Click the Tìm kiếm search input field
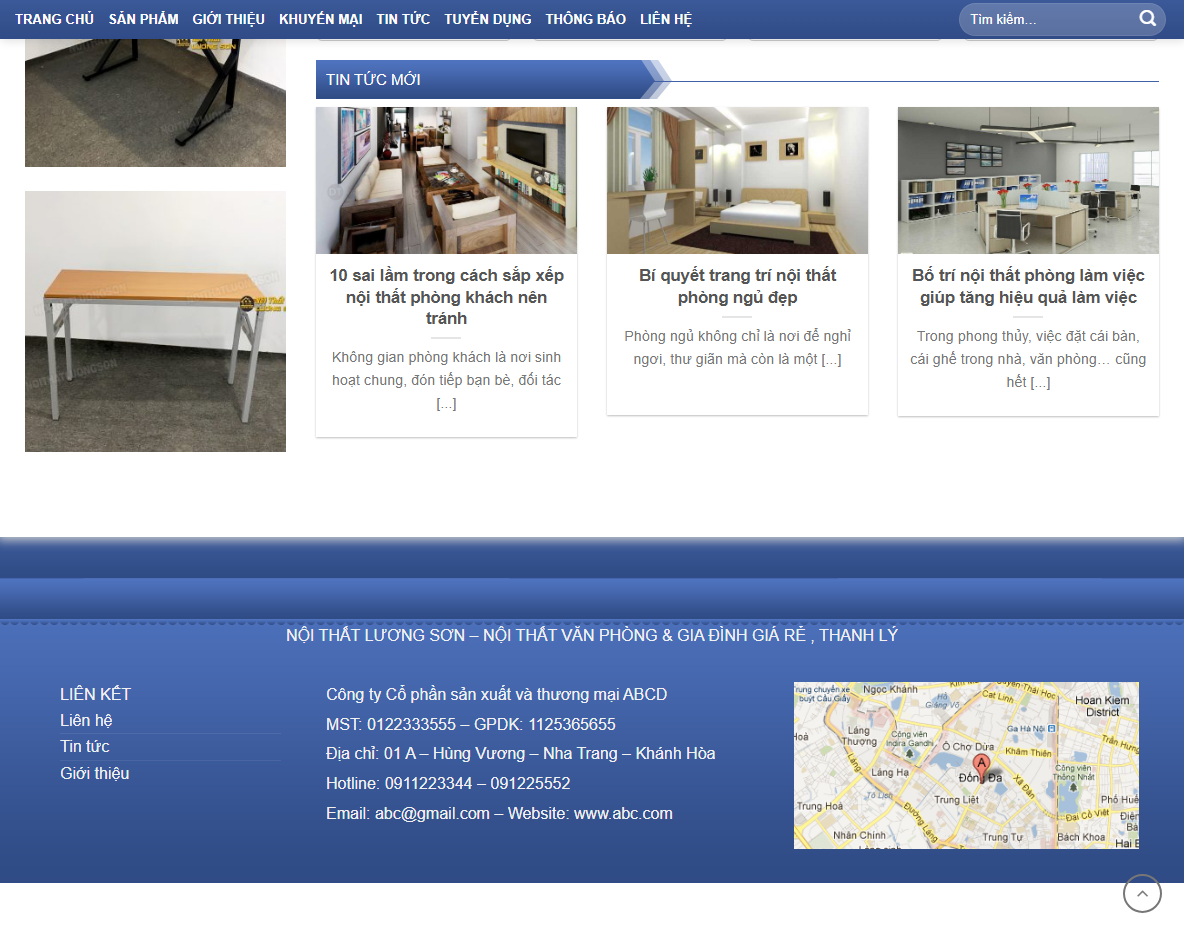The height and width of the screenshot is (933, 1184). pyautogui.click(x=1040, y=18)
